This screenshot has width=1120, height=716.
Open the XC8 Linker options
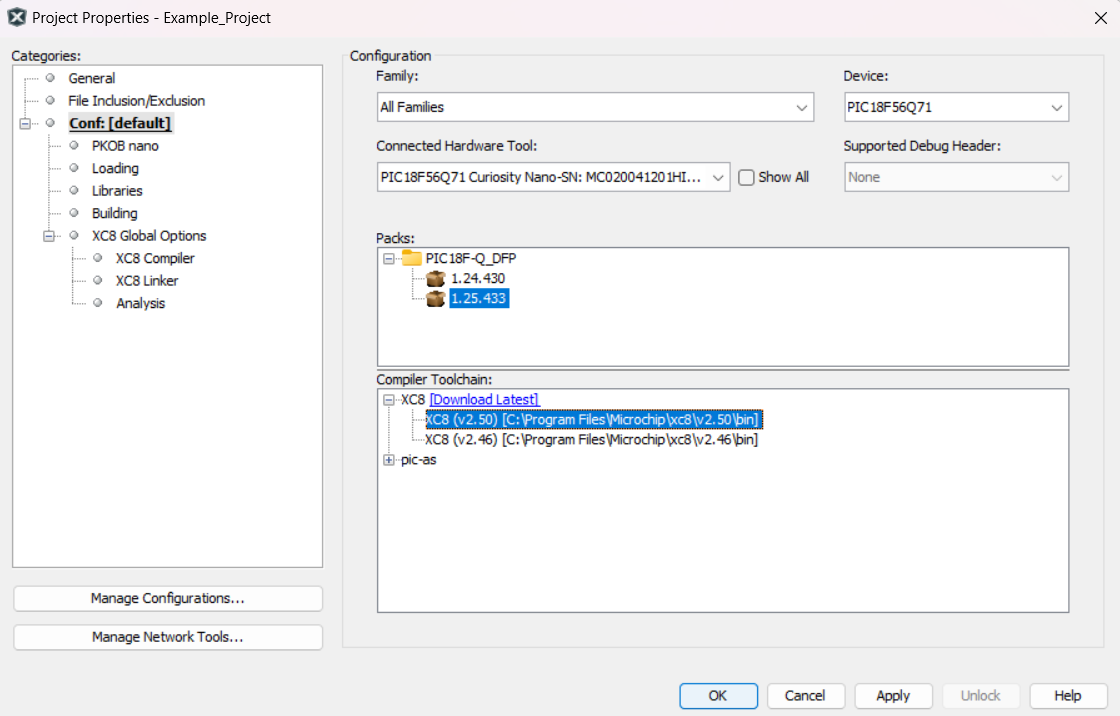click(x=147, y=281)
